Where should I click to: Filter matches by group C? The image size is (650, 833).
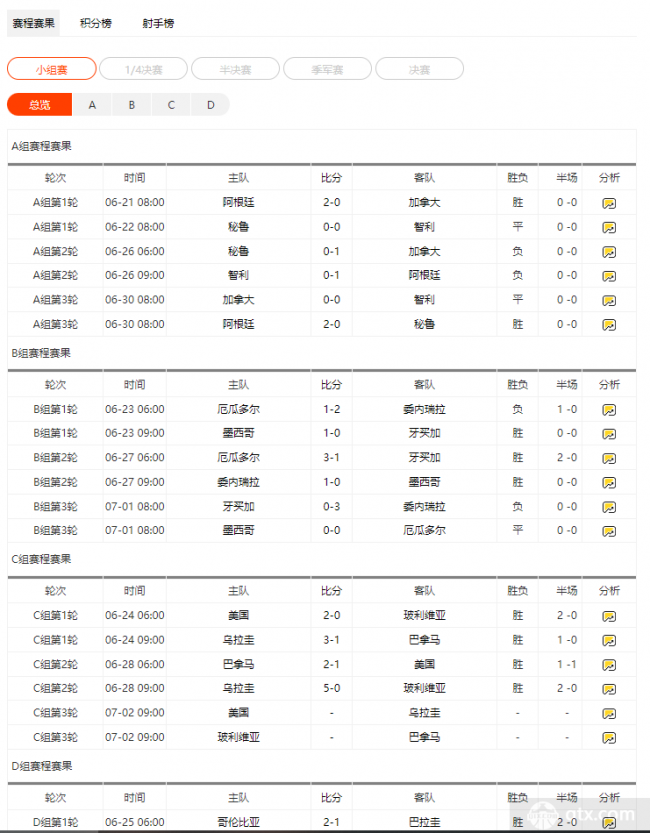(x=171, y=105)
